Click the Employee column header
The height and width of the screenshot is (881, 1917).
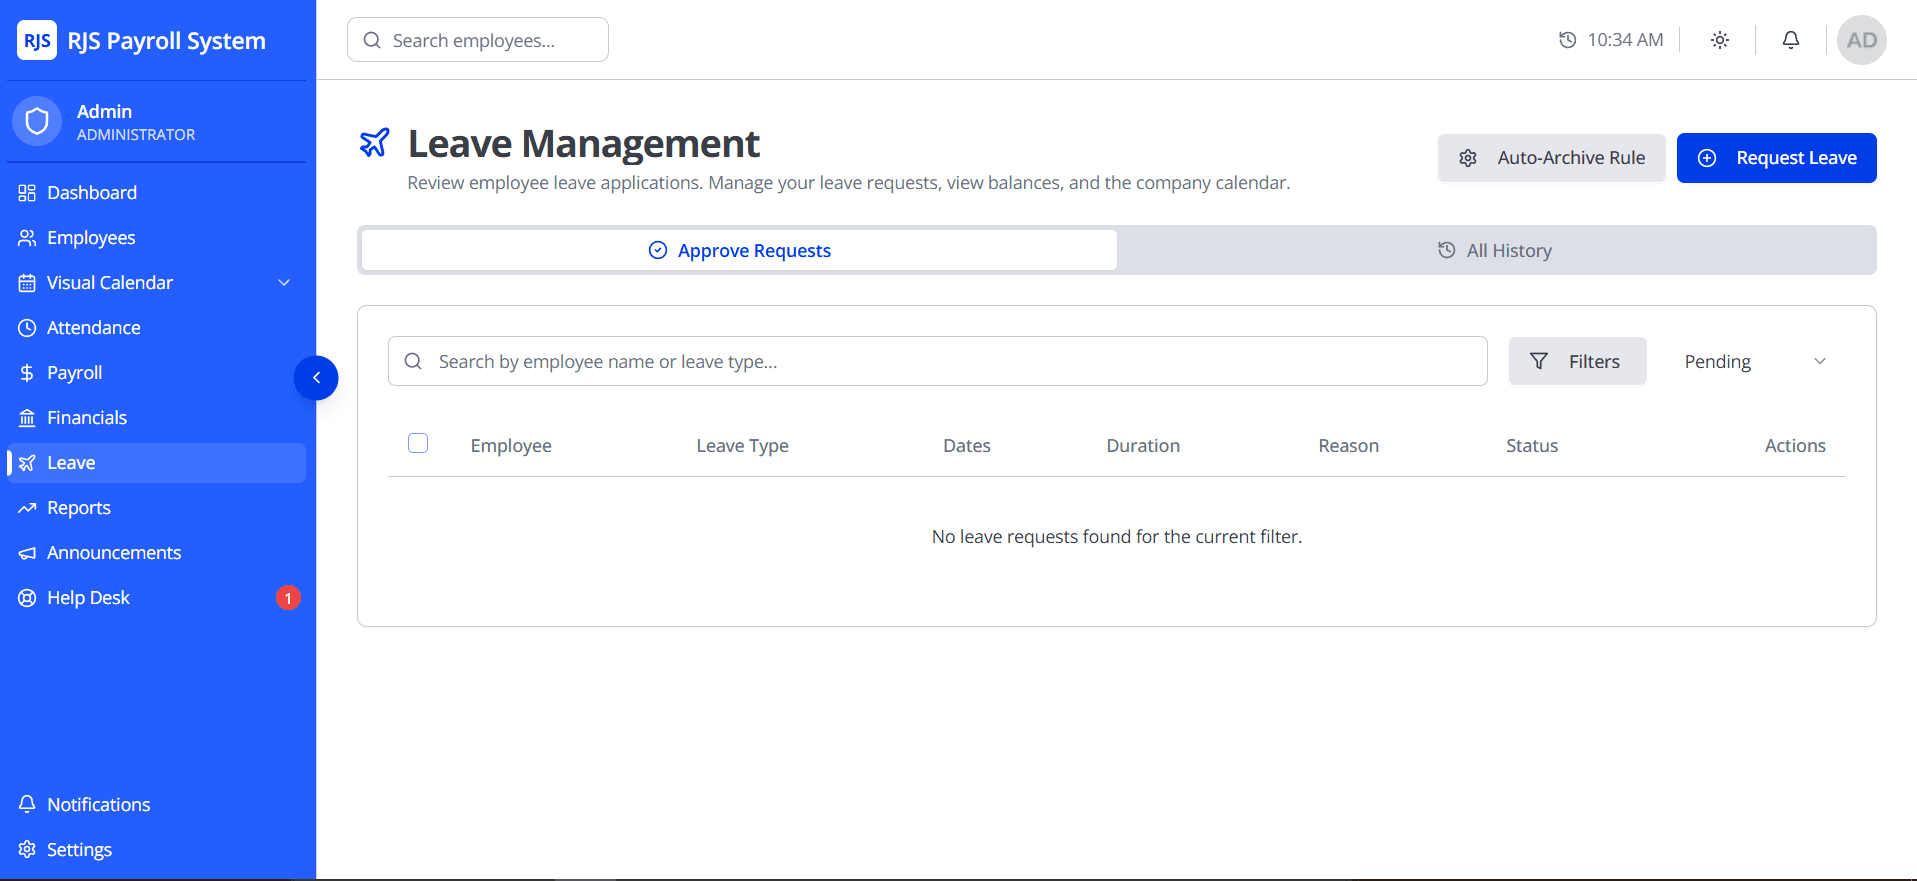point(511,446)
